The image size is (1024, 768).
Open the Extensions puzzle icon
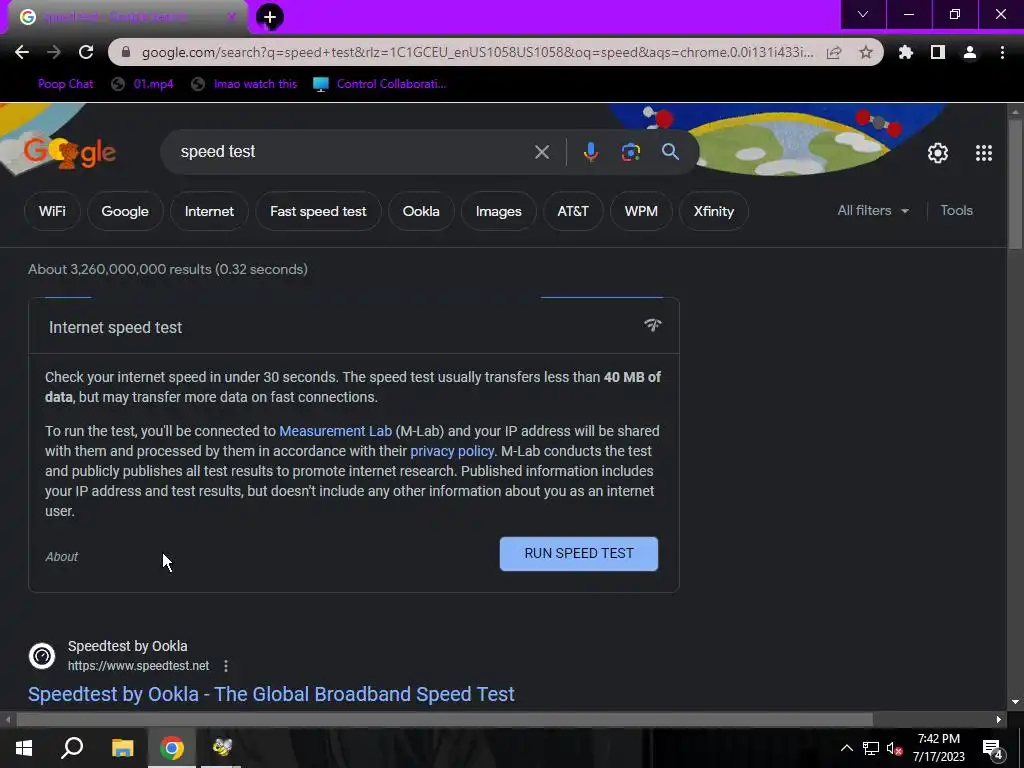[x=905, y=52]
